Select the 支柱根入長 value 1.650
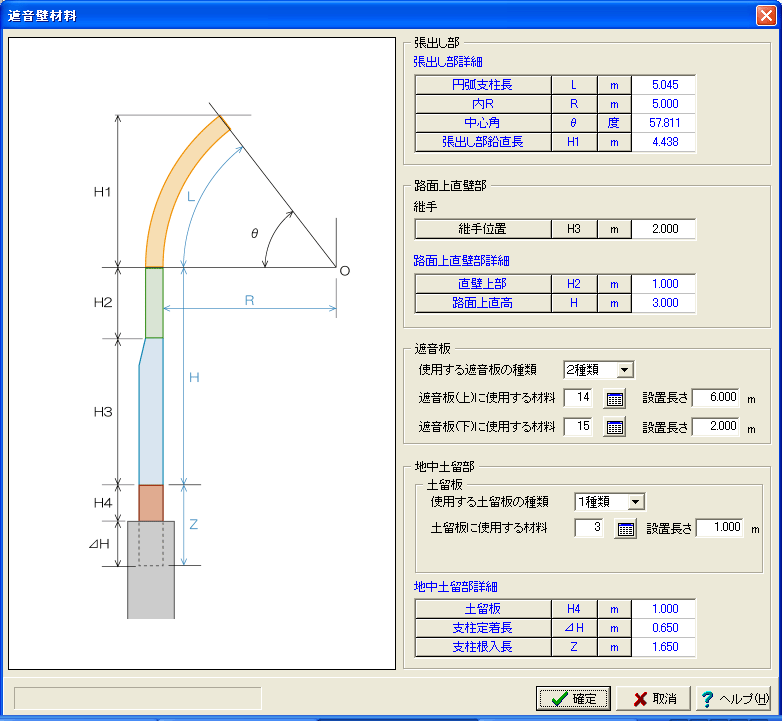782x721 pixels. click(x=664, y=647)
